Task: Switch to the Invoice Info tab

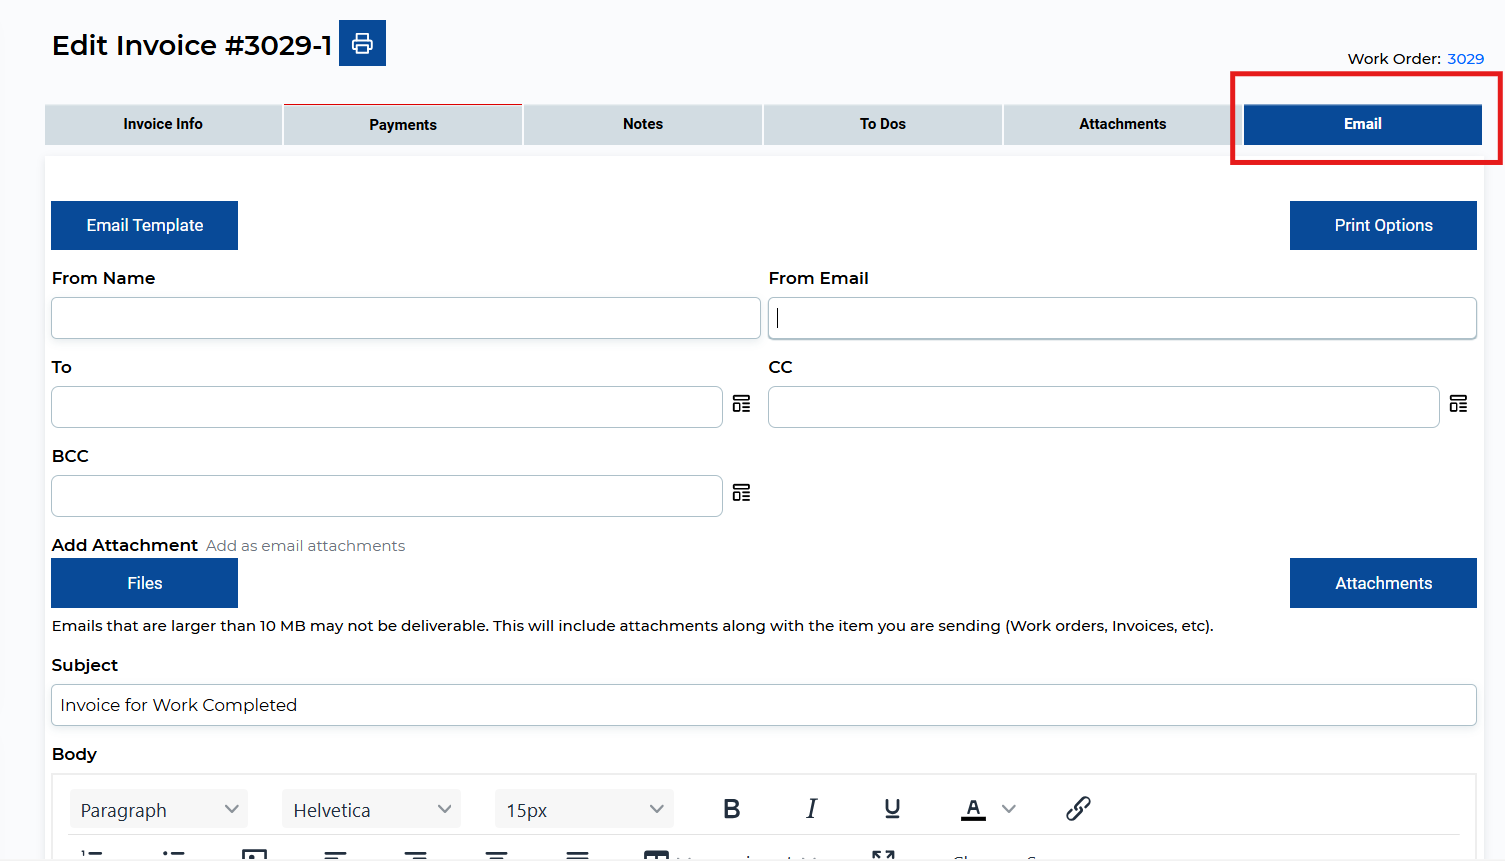Action: [x=163, y=124]
